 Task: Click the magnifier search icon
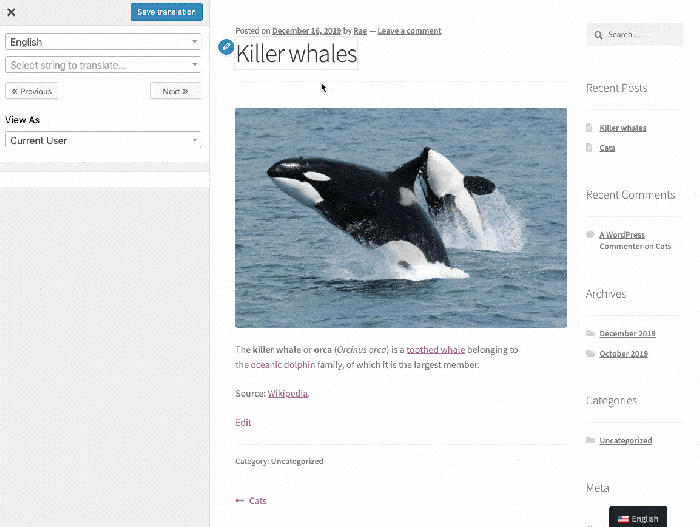(x=598, y=35)
